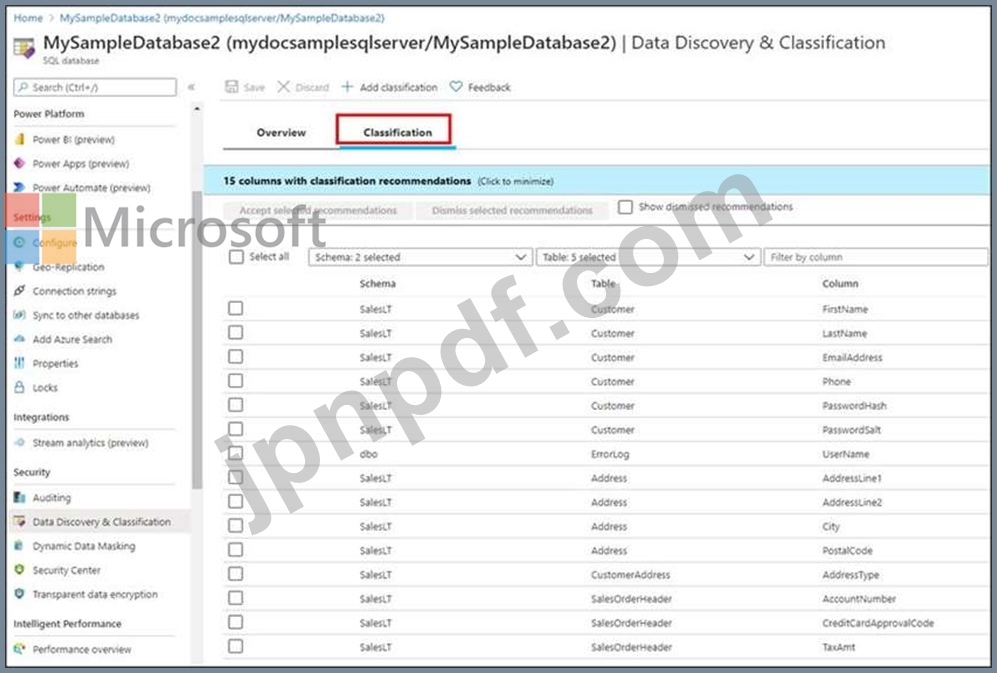This screenshot has height=673, width=997.
Task: Go to Home breadcrumb link
Action: pos(28,18)
